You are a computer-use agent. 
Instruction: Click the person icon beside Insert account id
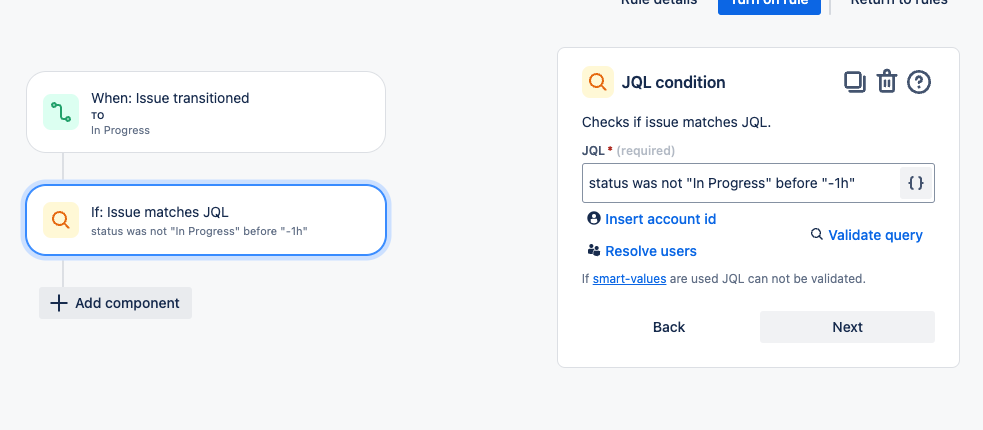click(594, 218)
